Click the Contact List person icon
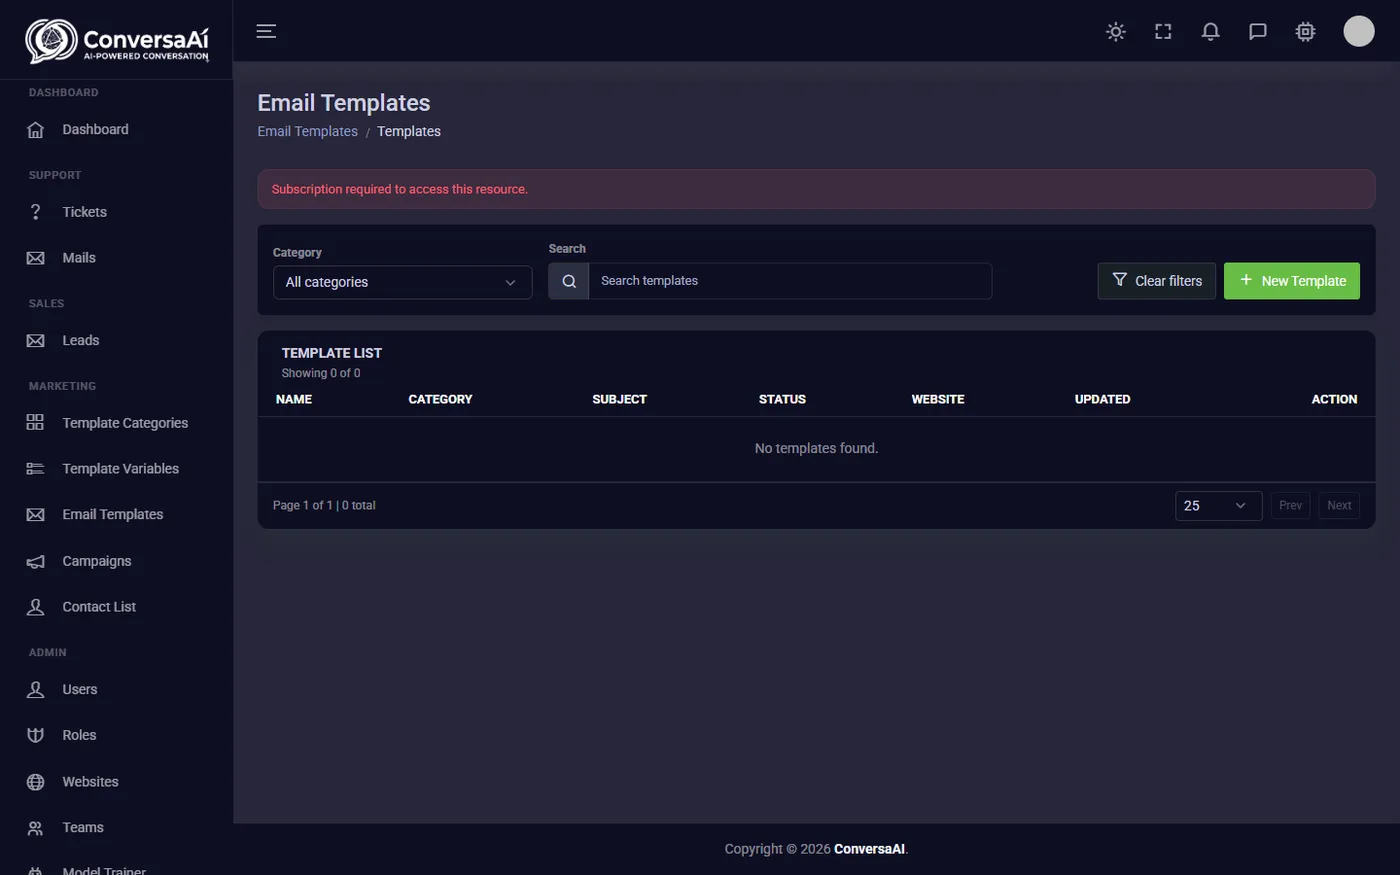 [35, 607]
